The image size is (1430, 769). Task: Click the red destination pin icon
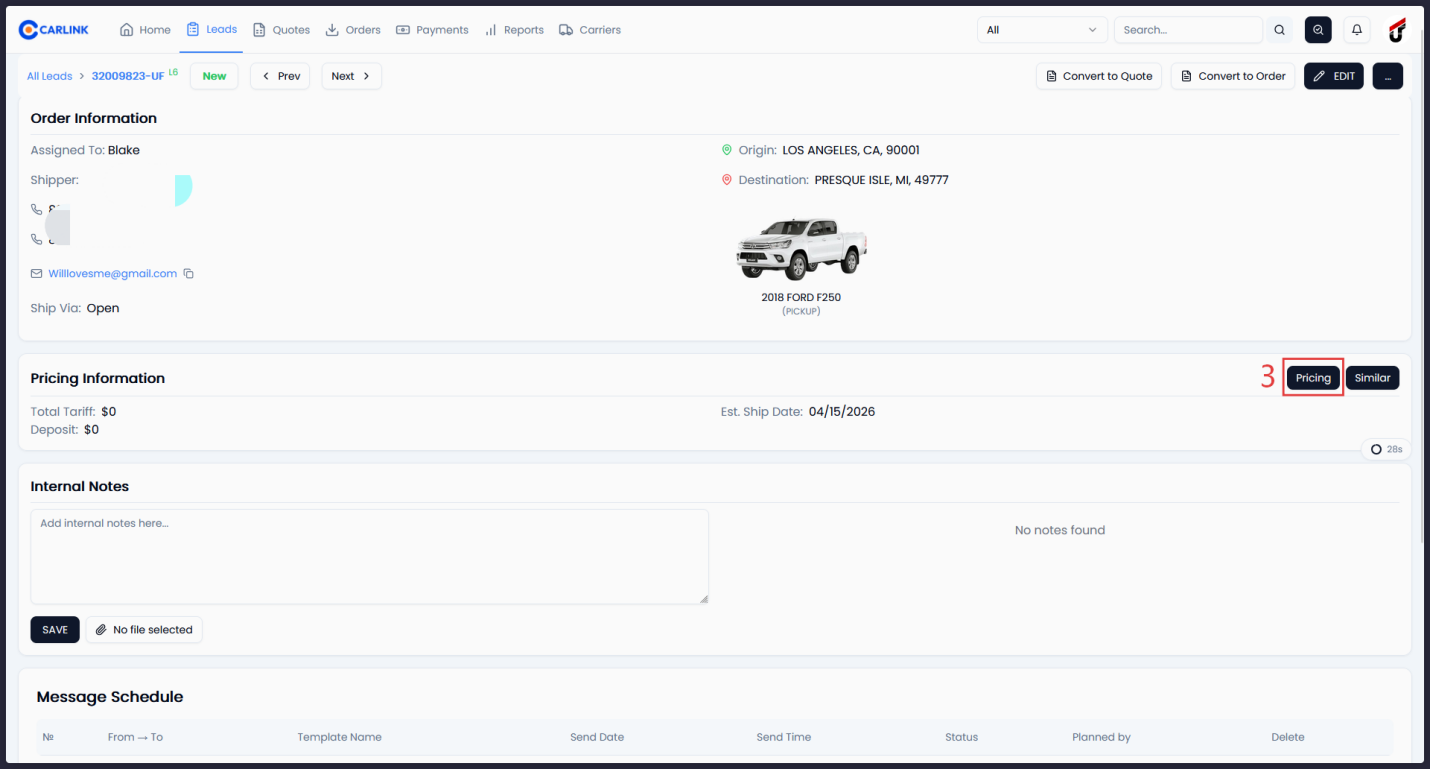tap(728, 179)
